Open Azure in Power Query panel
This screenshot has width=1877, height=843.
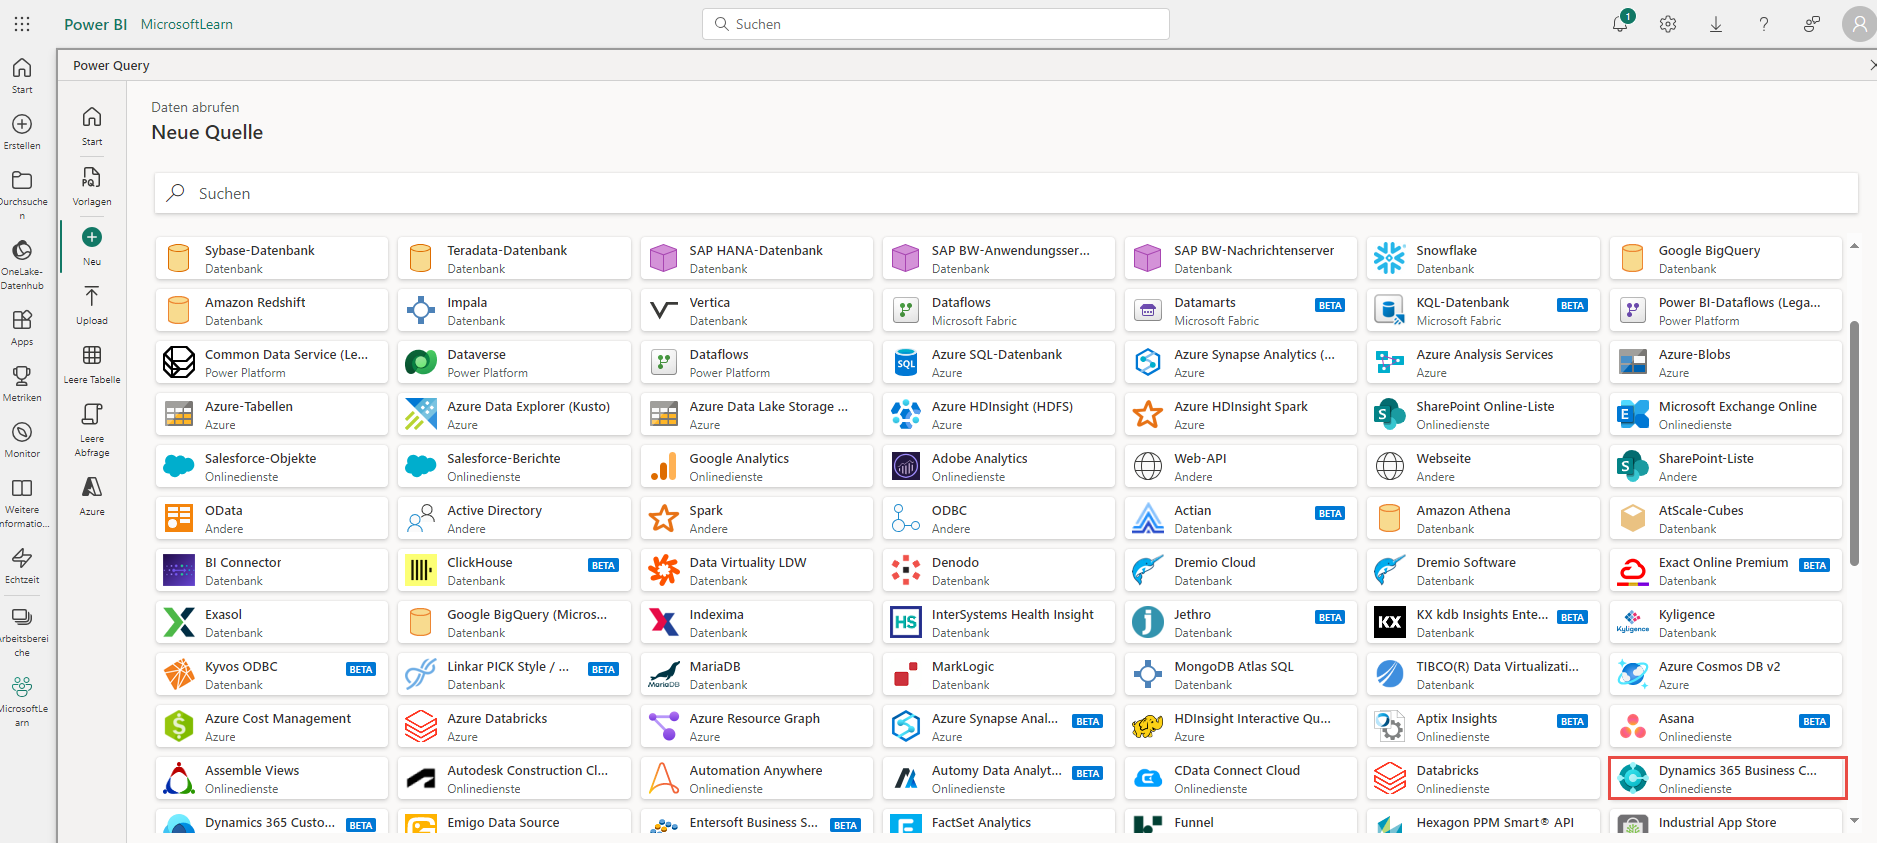coord(92,496)
